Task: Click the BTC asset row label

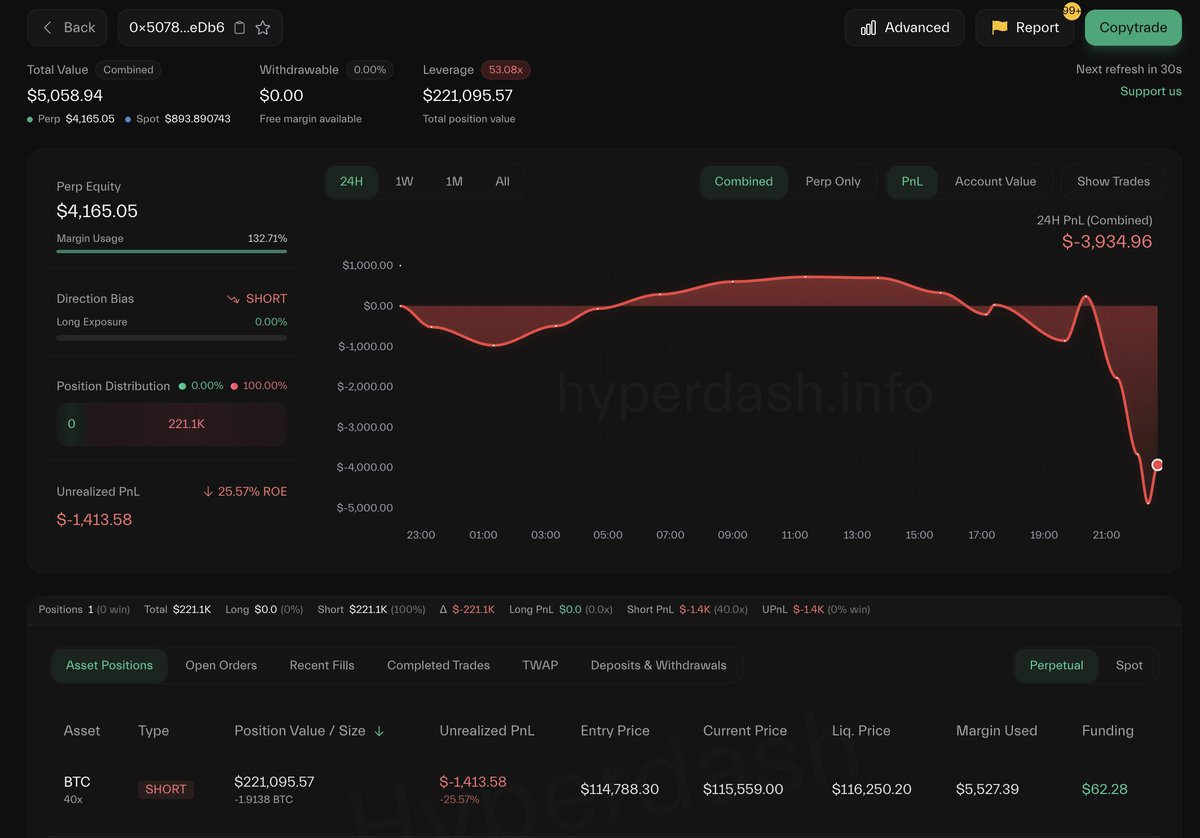Action: (77, 781)
